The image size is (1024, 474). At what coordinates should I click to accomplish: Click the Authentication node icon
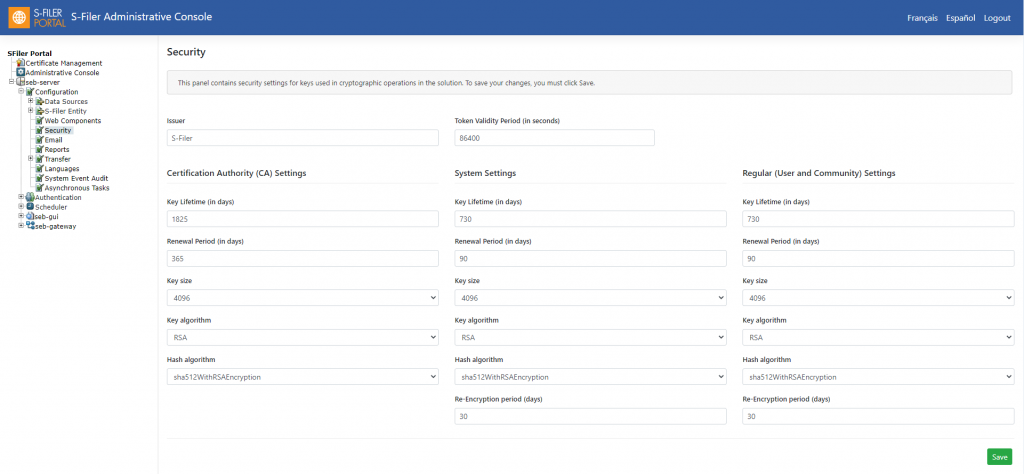30,197
